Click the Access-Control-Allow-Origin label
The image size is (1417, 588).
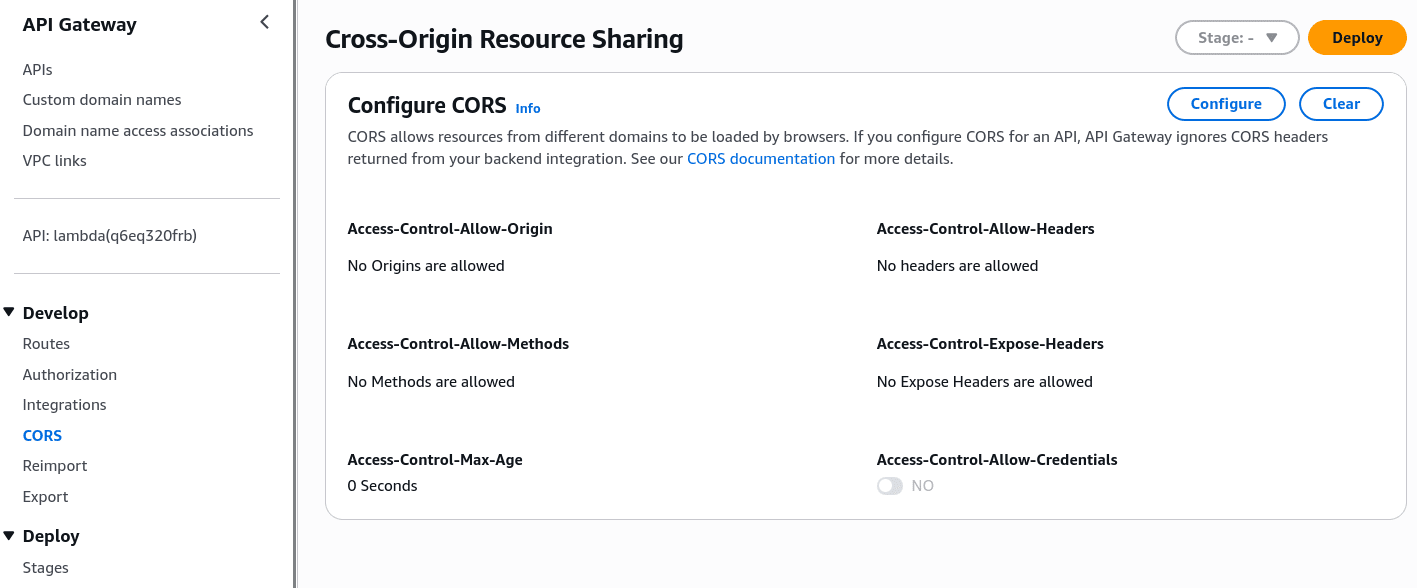[x=450, y=229]
